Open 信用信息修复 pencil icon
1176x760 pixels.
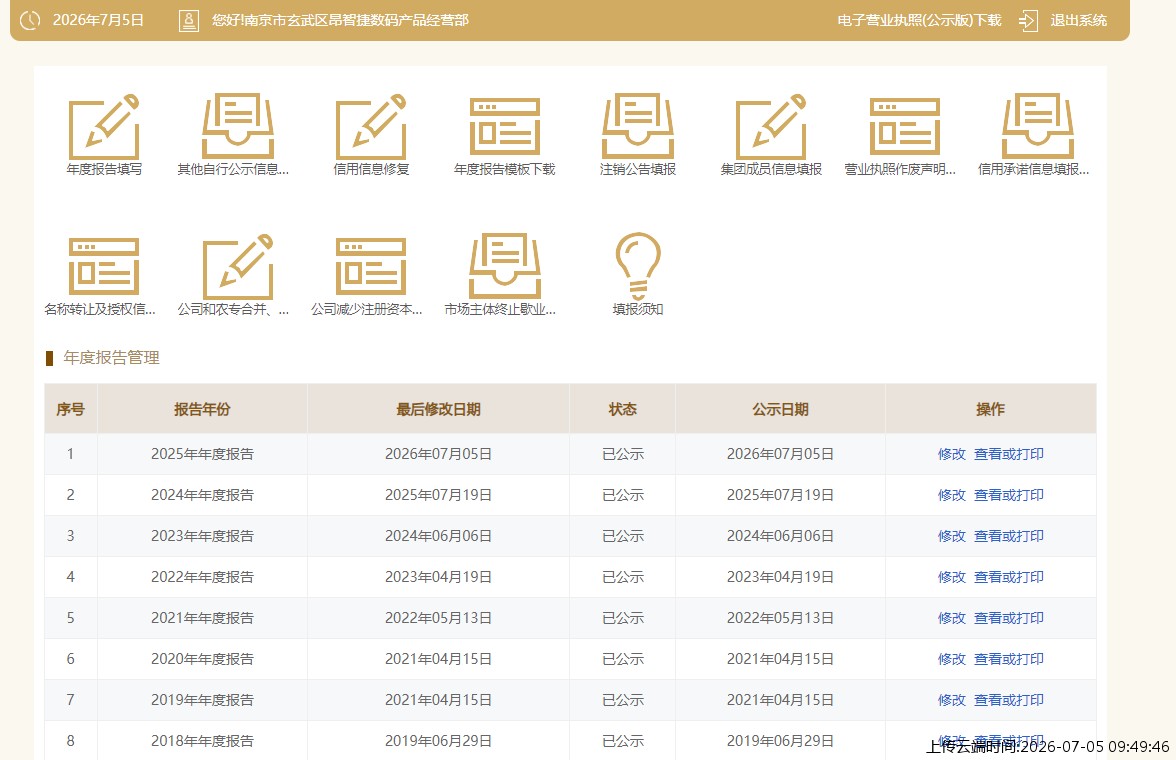coord(371,127)
